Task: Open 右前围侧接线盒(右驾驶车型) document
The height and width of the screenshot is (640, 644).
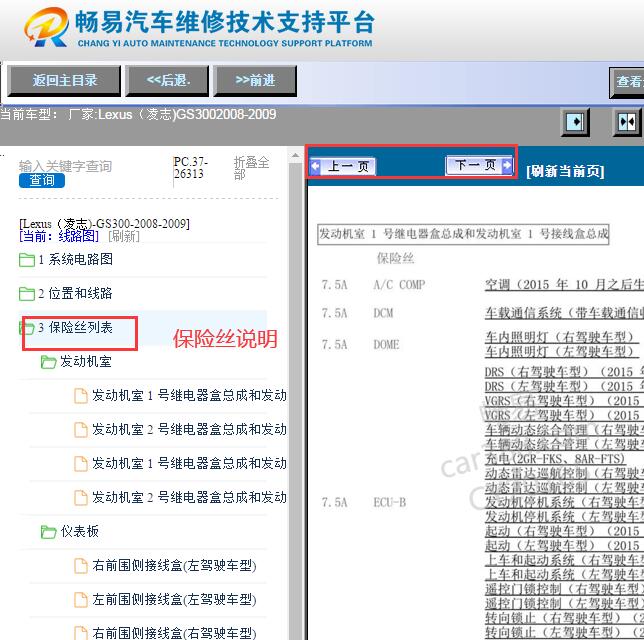Action: 174,633
